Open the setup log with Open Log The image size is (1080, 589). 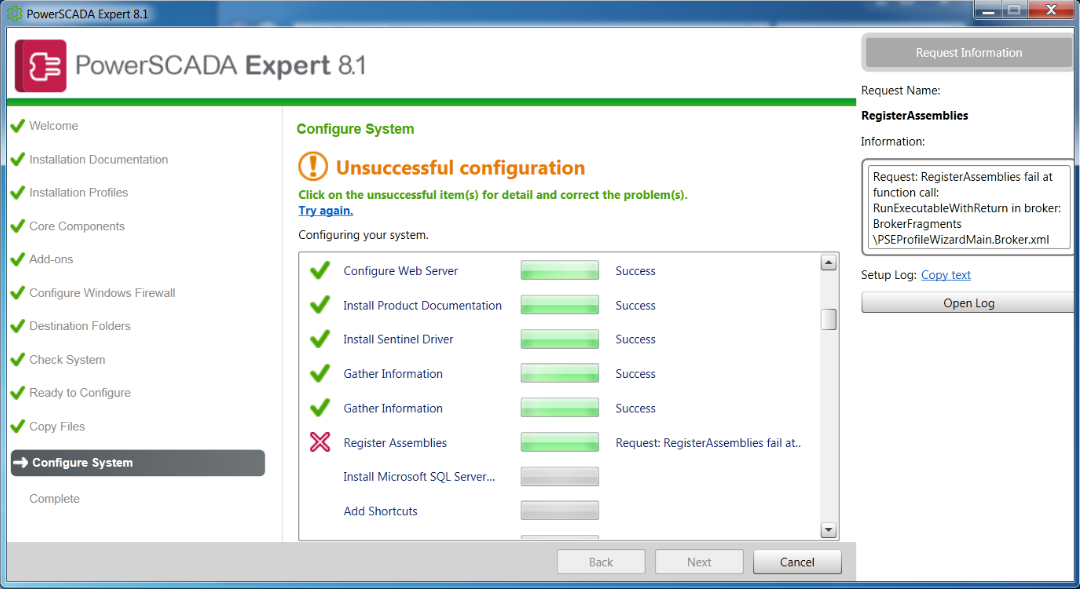(x=968, y=303)
